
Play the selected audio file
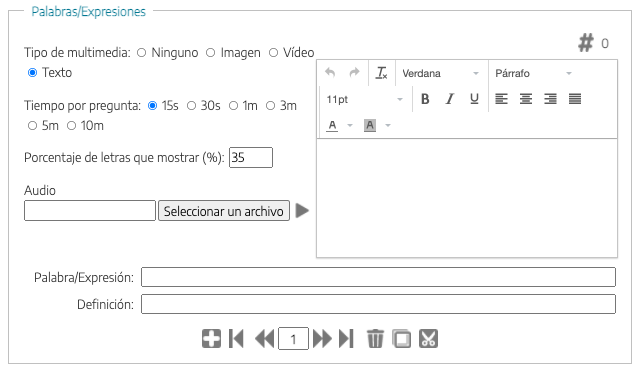coord(302,211)
